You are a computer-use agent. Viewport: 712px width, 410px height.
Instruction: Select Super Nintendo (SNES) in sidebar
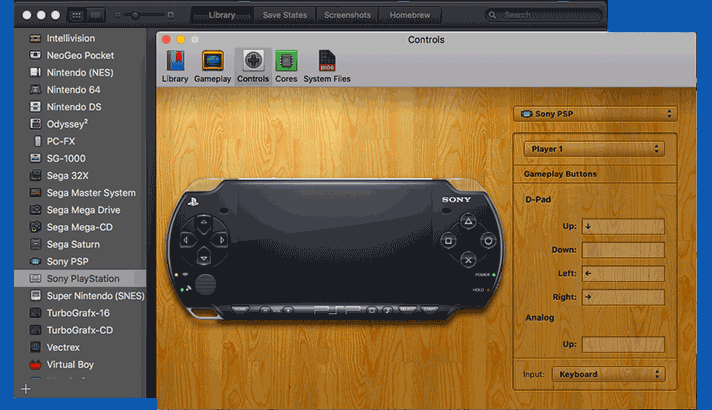coord(80,296)
